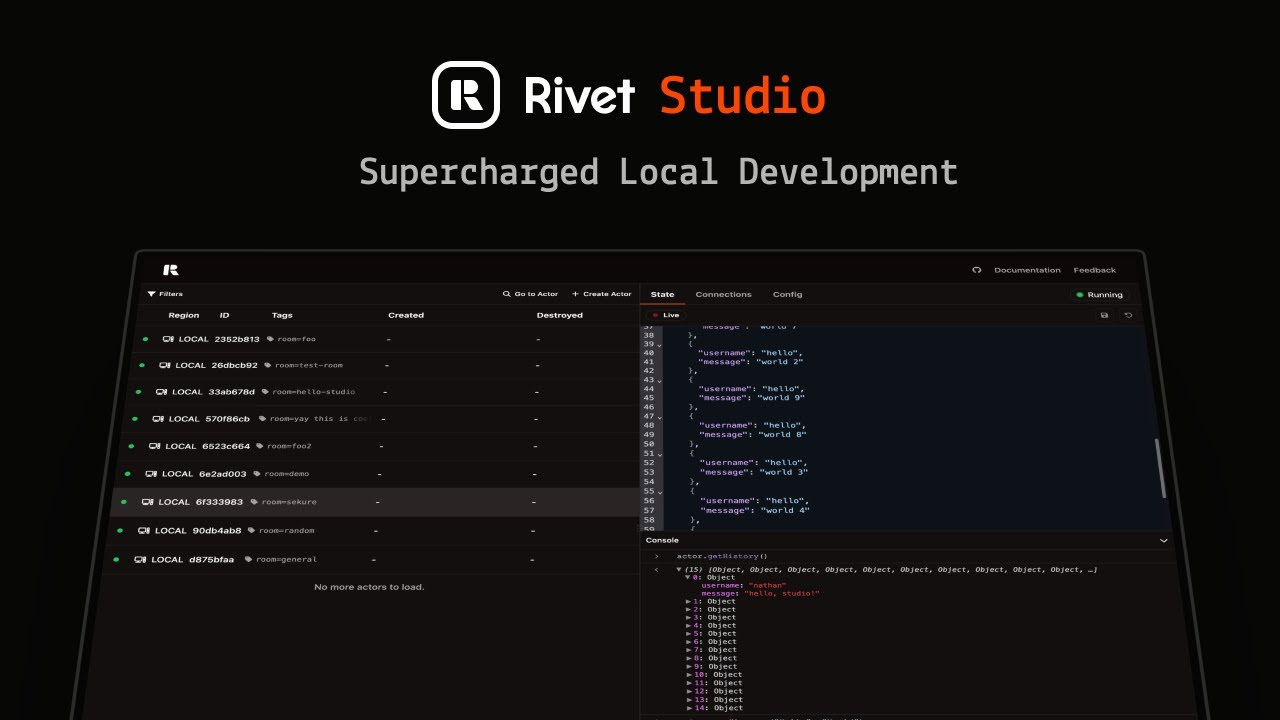1280x720 pixels.
Task: Fold the JSON block at line 39
Action: [x=659, y=345]
